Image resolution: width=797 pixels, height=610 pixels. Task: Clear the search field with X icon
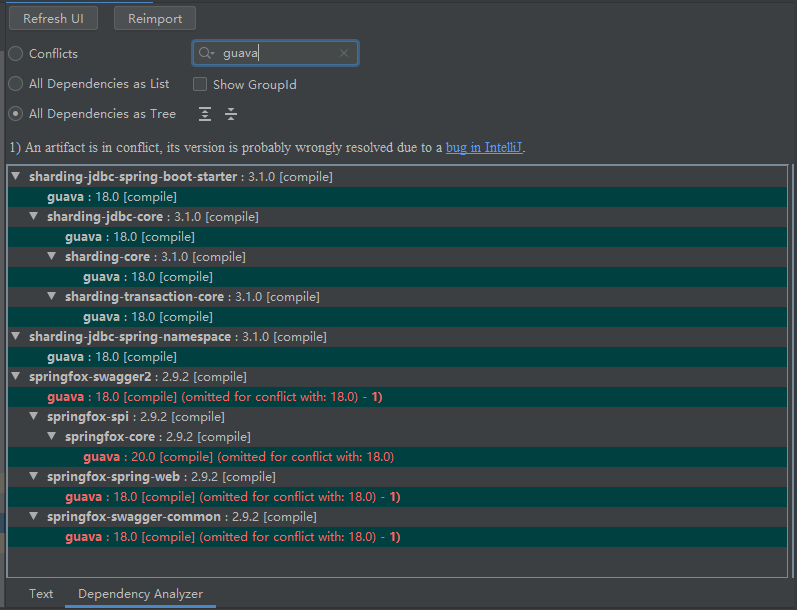tap(344, 53)
